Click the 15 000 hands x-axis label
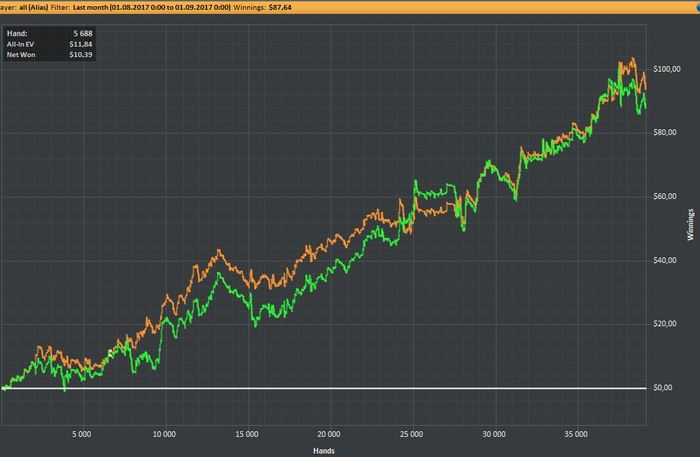Image resolution: width=700 pixels, height=457 pixels. click(247, 434)
